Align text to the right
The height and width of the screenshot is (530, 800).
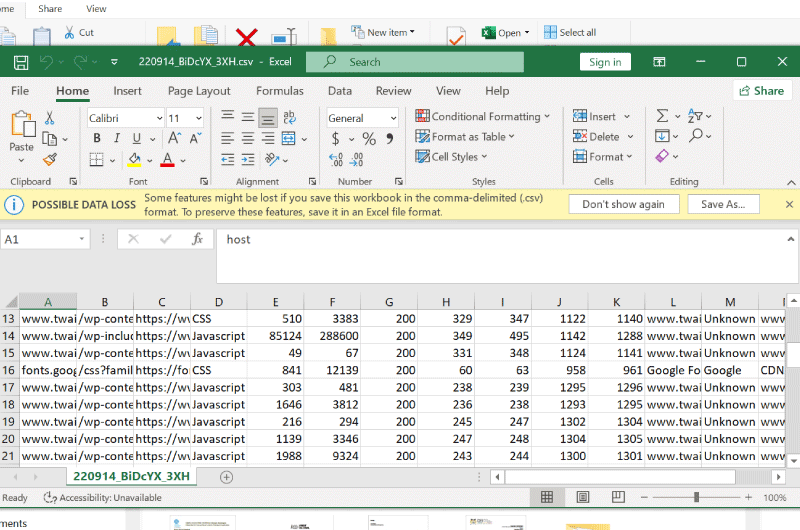(x=268, y=138)
